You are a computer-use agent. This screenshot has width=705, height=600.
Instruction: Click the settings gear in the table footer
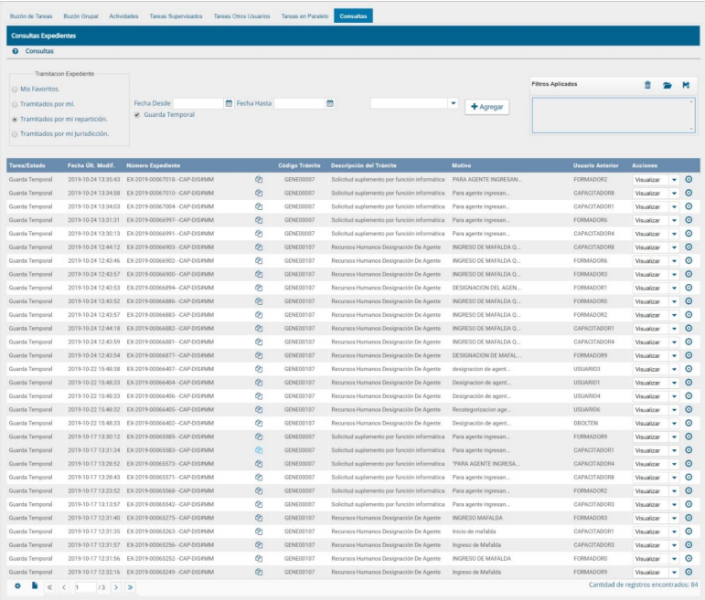click(17, 586)
